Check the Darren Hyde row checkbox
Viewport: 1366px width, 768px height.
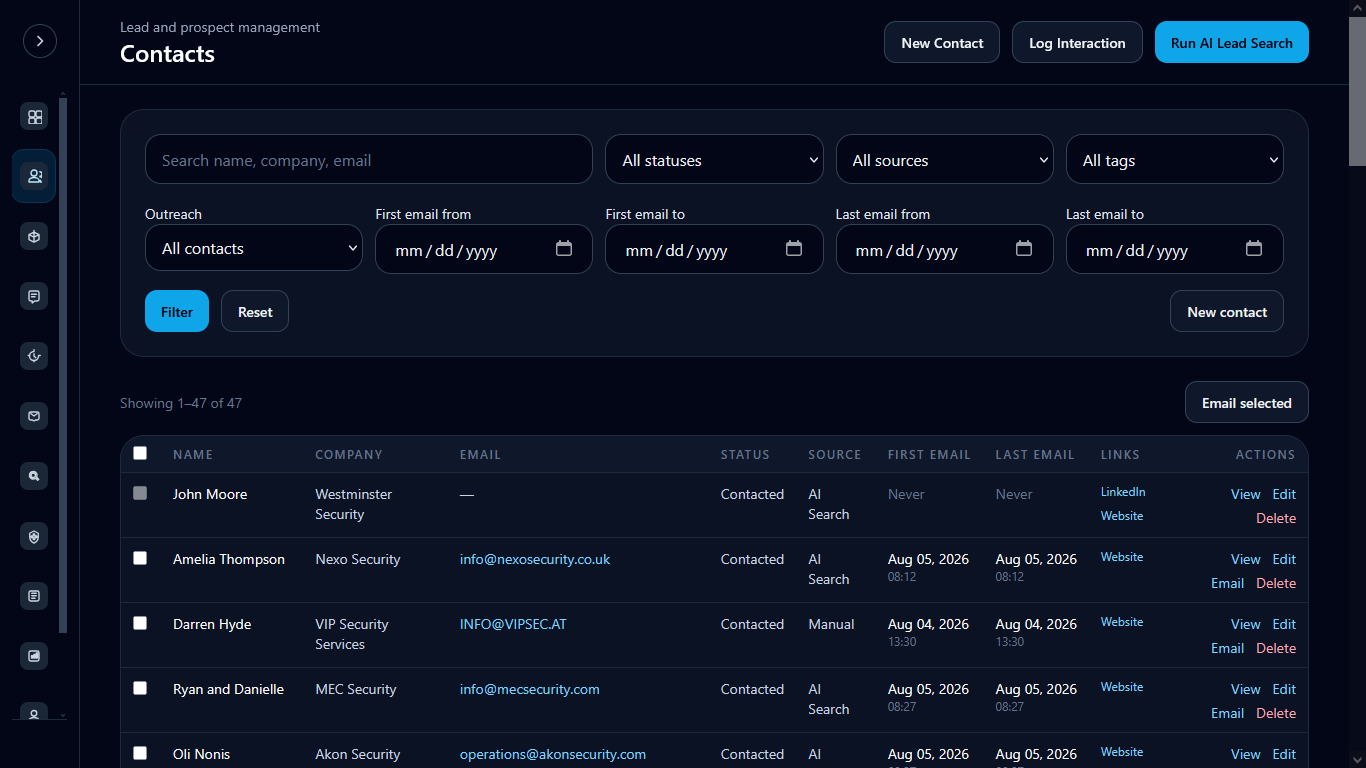(140, 623)
